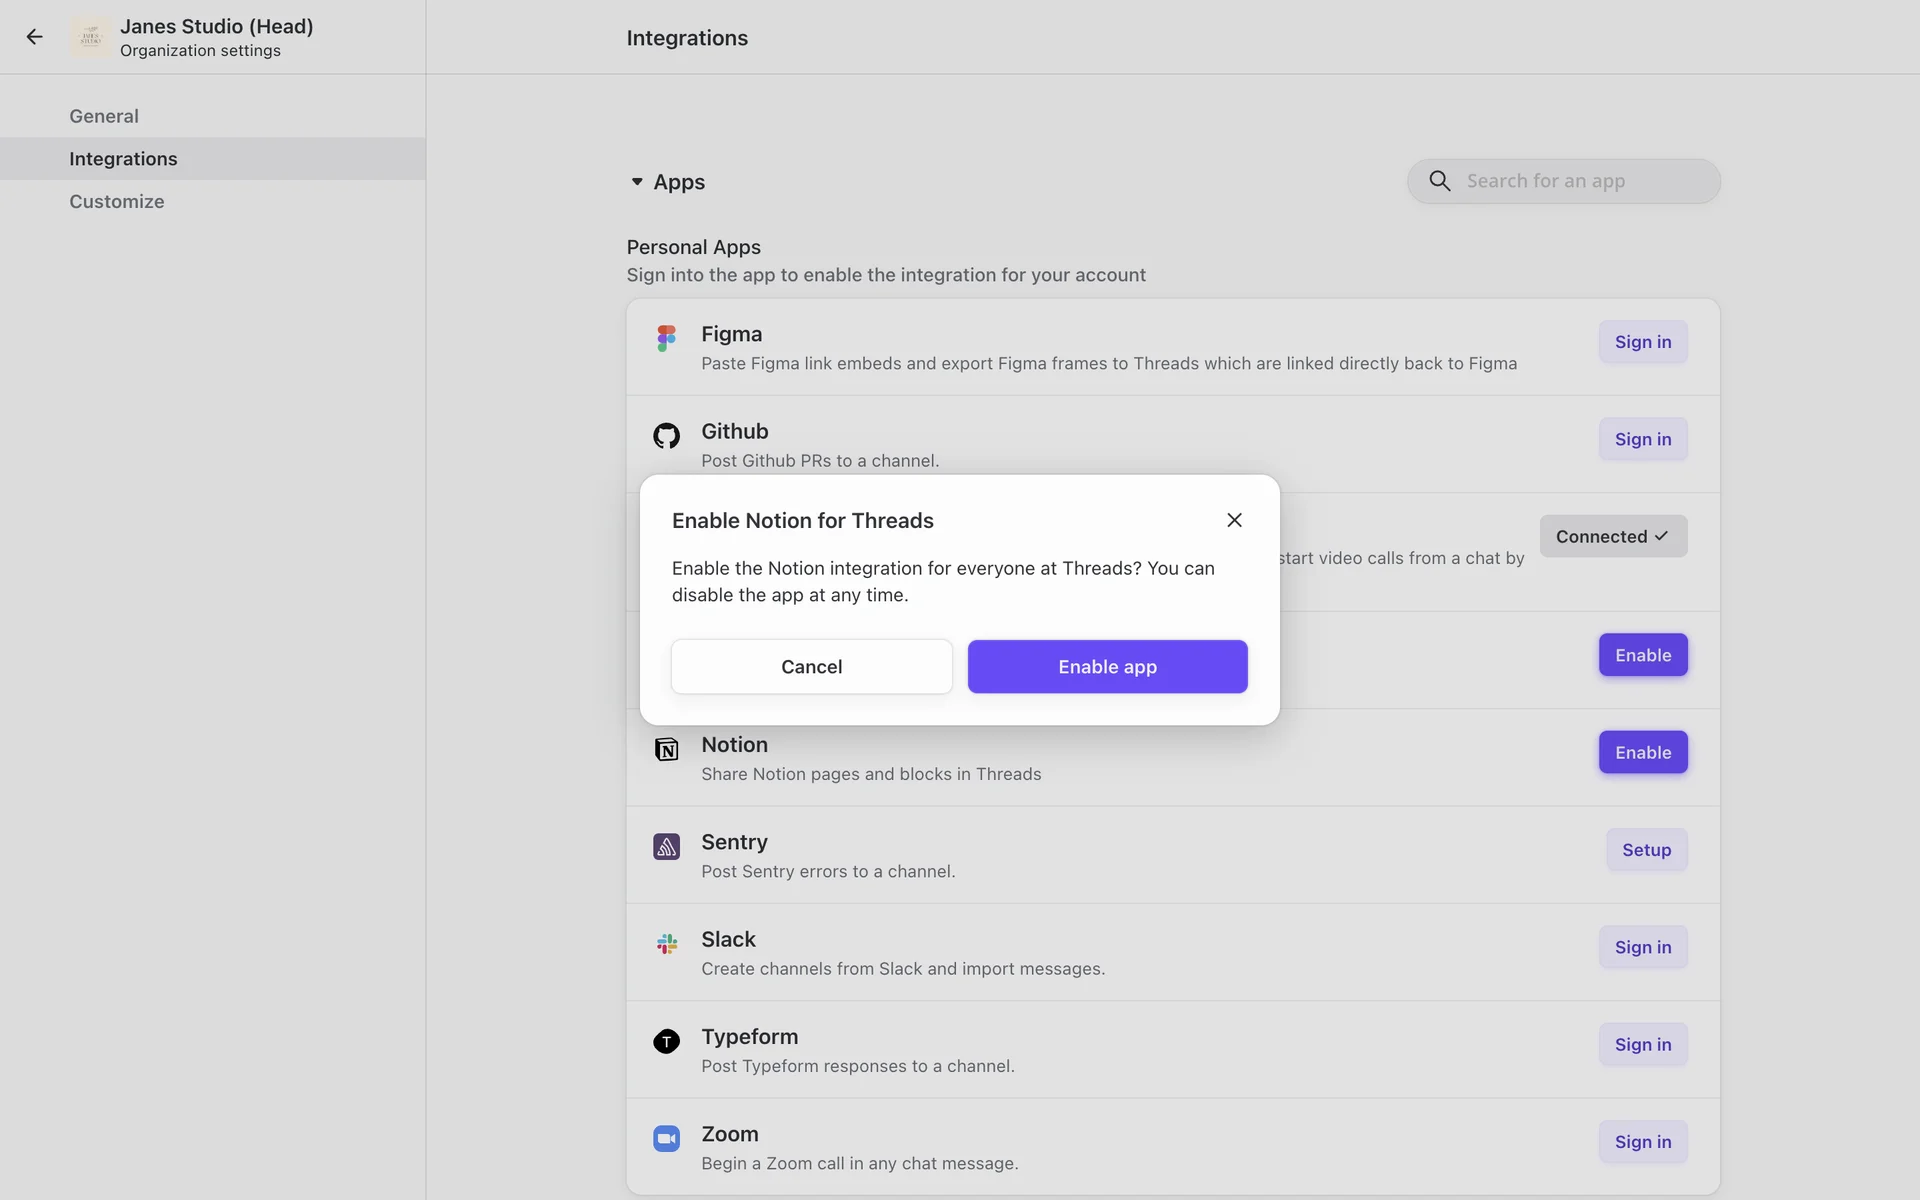The height and width of the screenshot is (1200, 1920).
Task: Click the Janes Studio organization logo
Action: (x=91, y=37)
